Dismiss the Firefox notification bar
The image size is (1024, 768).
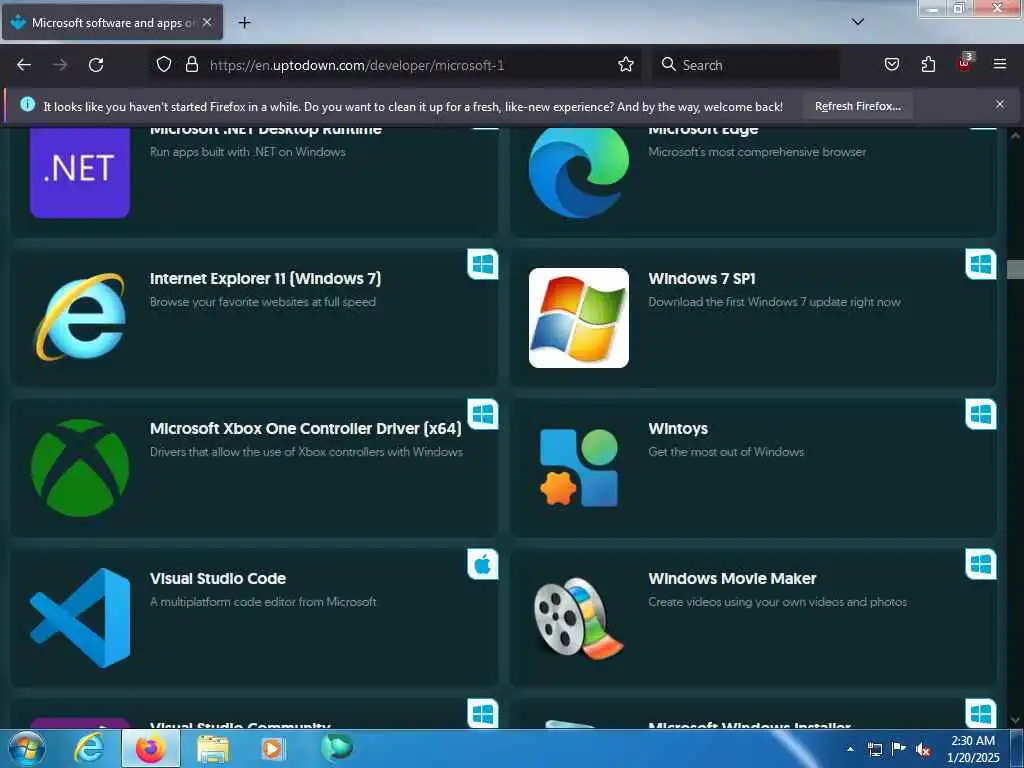pyautogui.click(x=999, y=104)
